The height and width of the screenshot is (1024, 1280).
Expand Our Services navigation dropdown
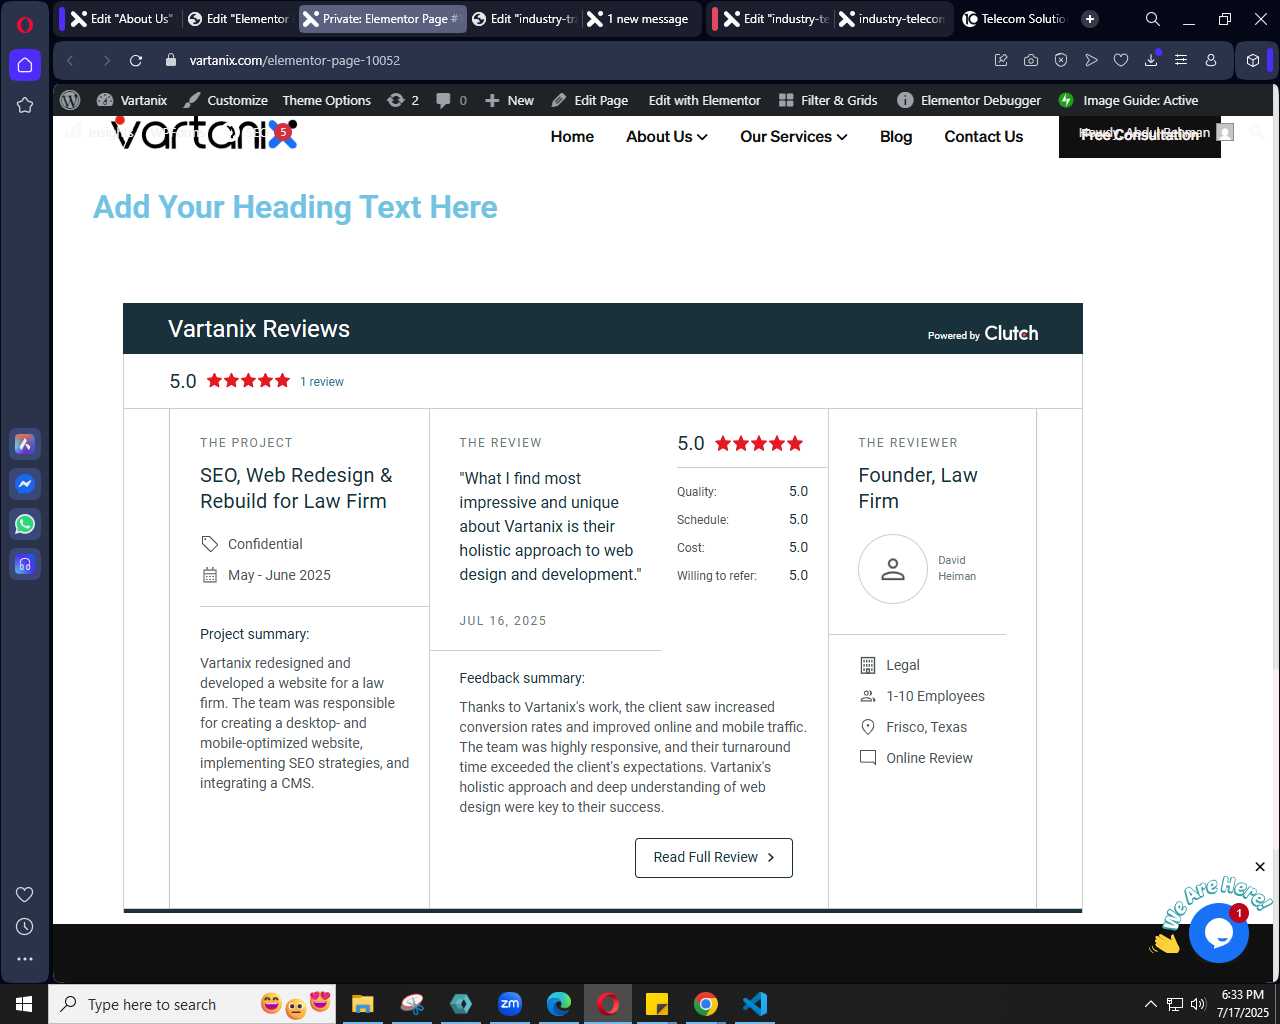[794, 137]
